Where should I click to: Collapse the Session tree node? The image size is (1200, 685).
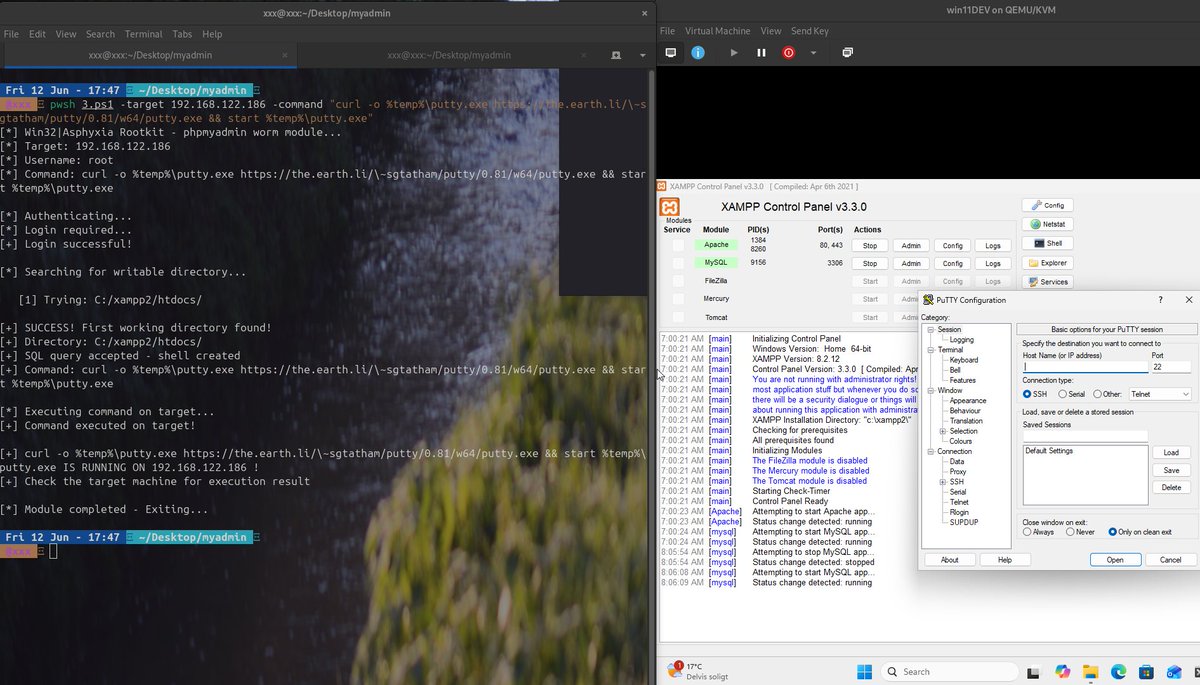click(929, 329)
